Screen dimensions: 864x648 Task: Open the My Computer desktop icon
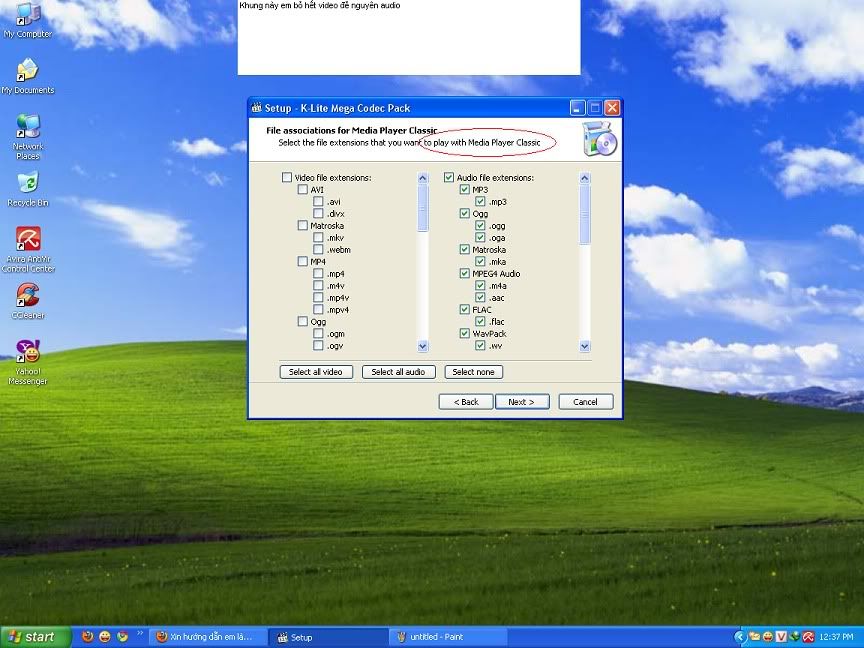click(28, 21)
